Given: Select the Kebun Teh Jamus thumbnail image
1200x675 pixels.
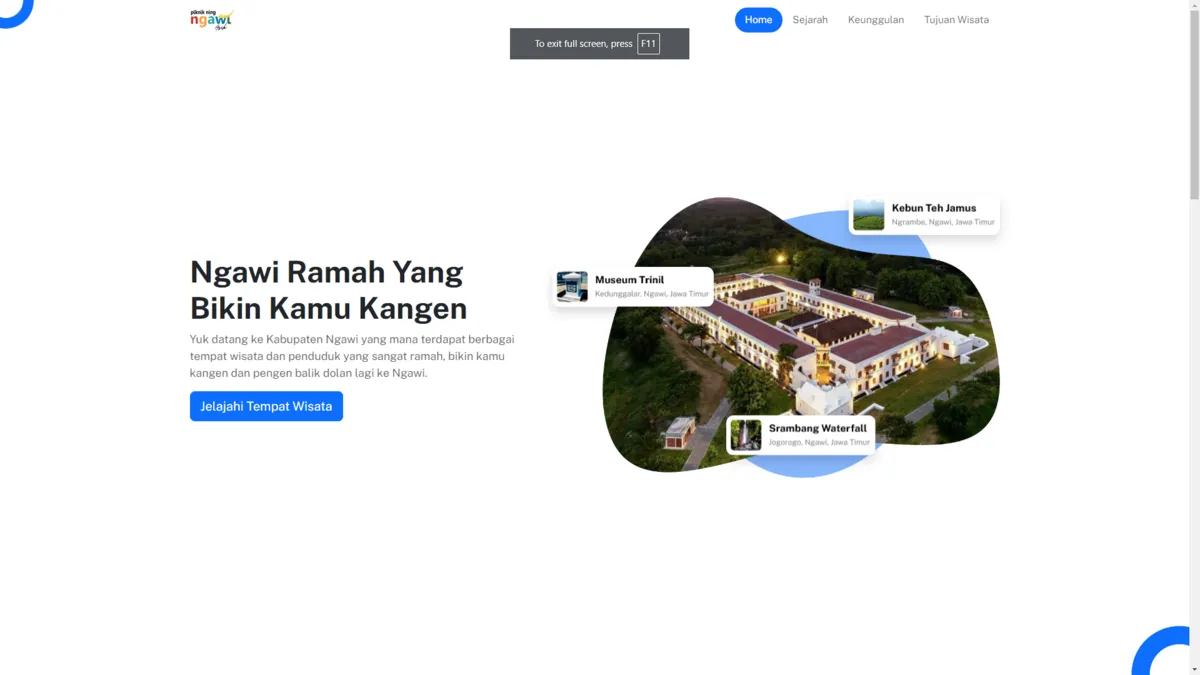Looking at the screenshot, I should (869, 215).
